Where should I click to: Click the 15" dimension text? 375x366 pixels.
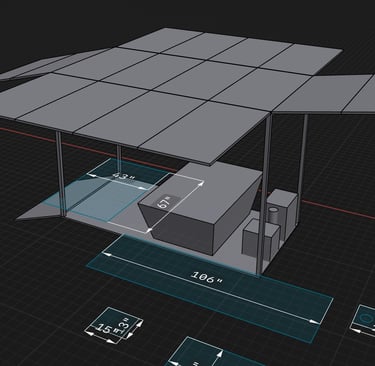[x=104, y=329]
